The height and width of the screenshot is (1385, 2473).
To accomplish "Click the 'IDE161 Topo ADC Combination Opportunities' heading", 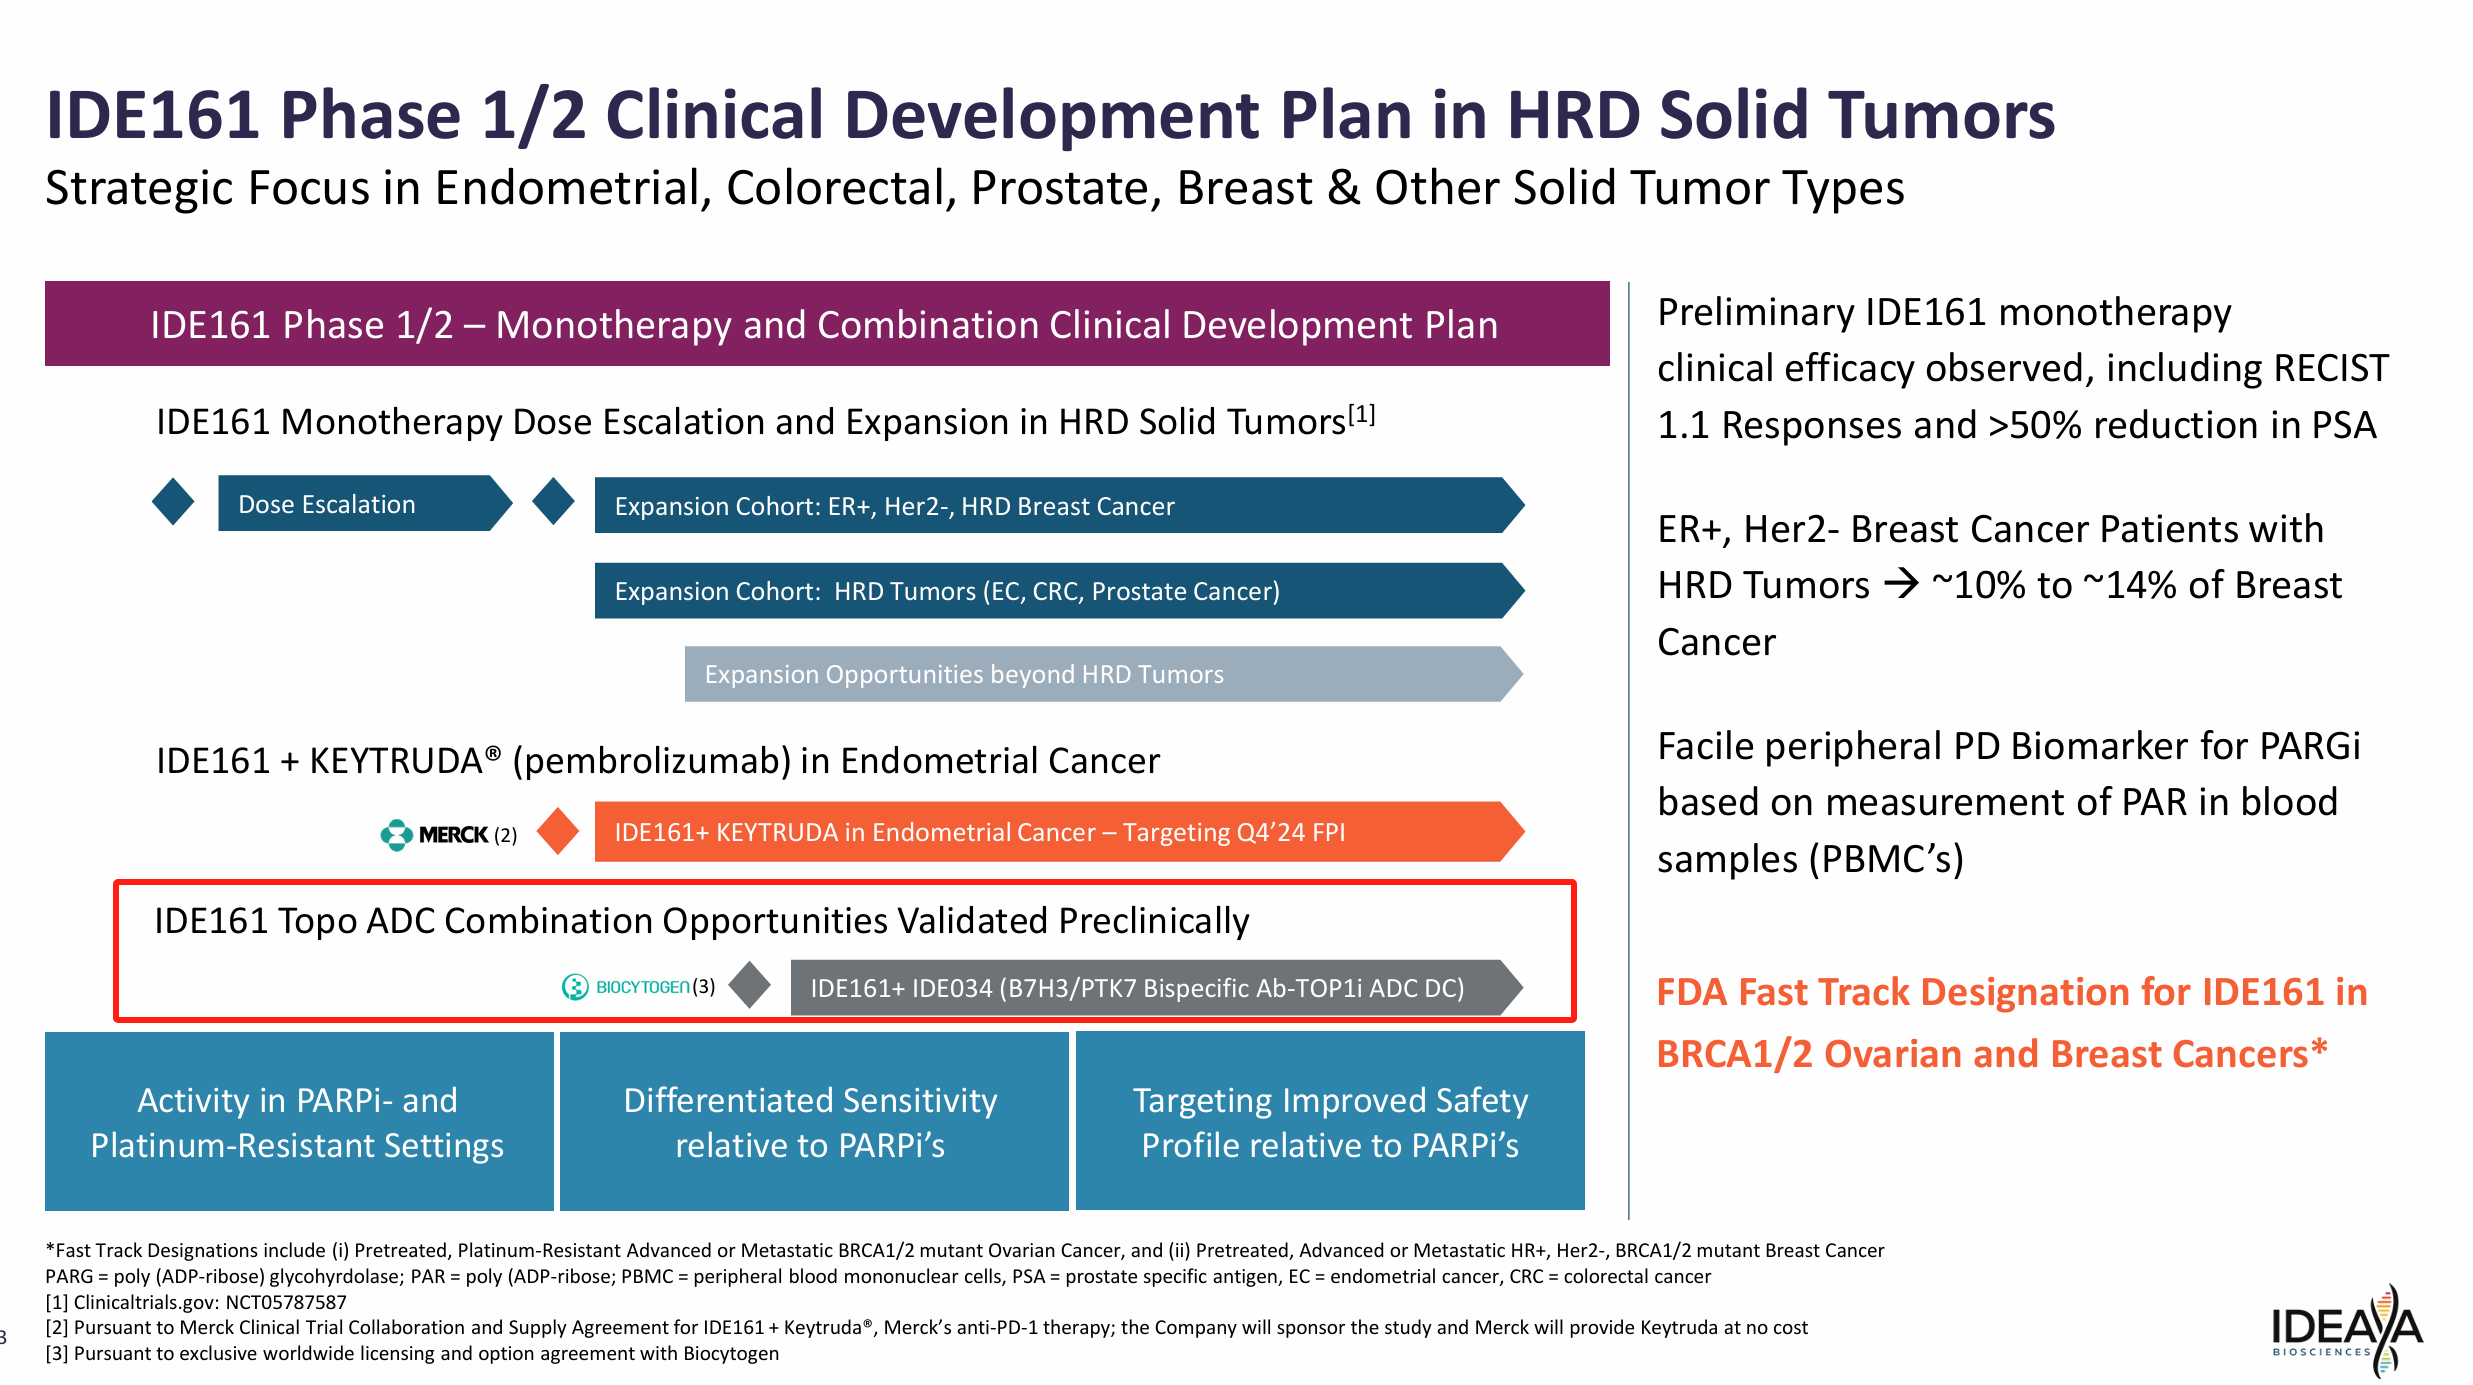I will [701, 921].
